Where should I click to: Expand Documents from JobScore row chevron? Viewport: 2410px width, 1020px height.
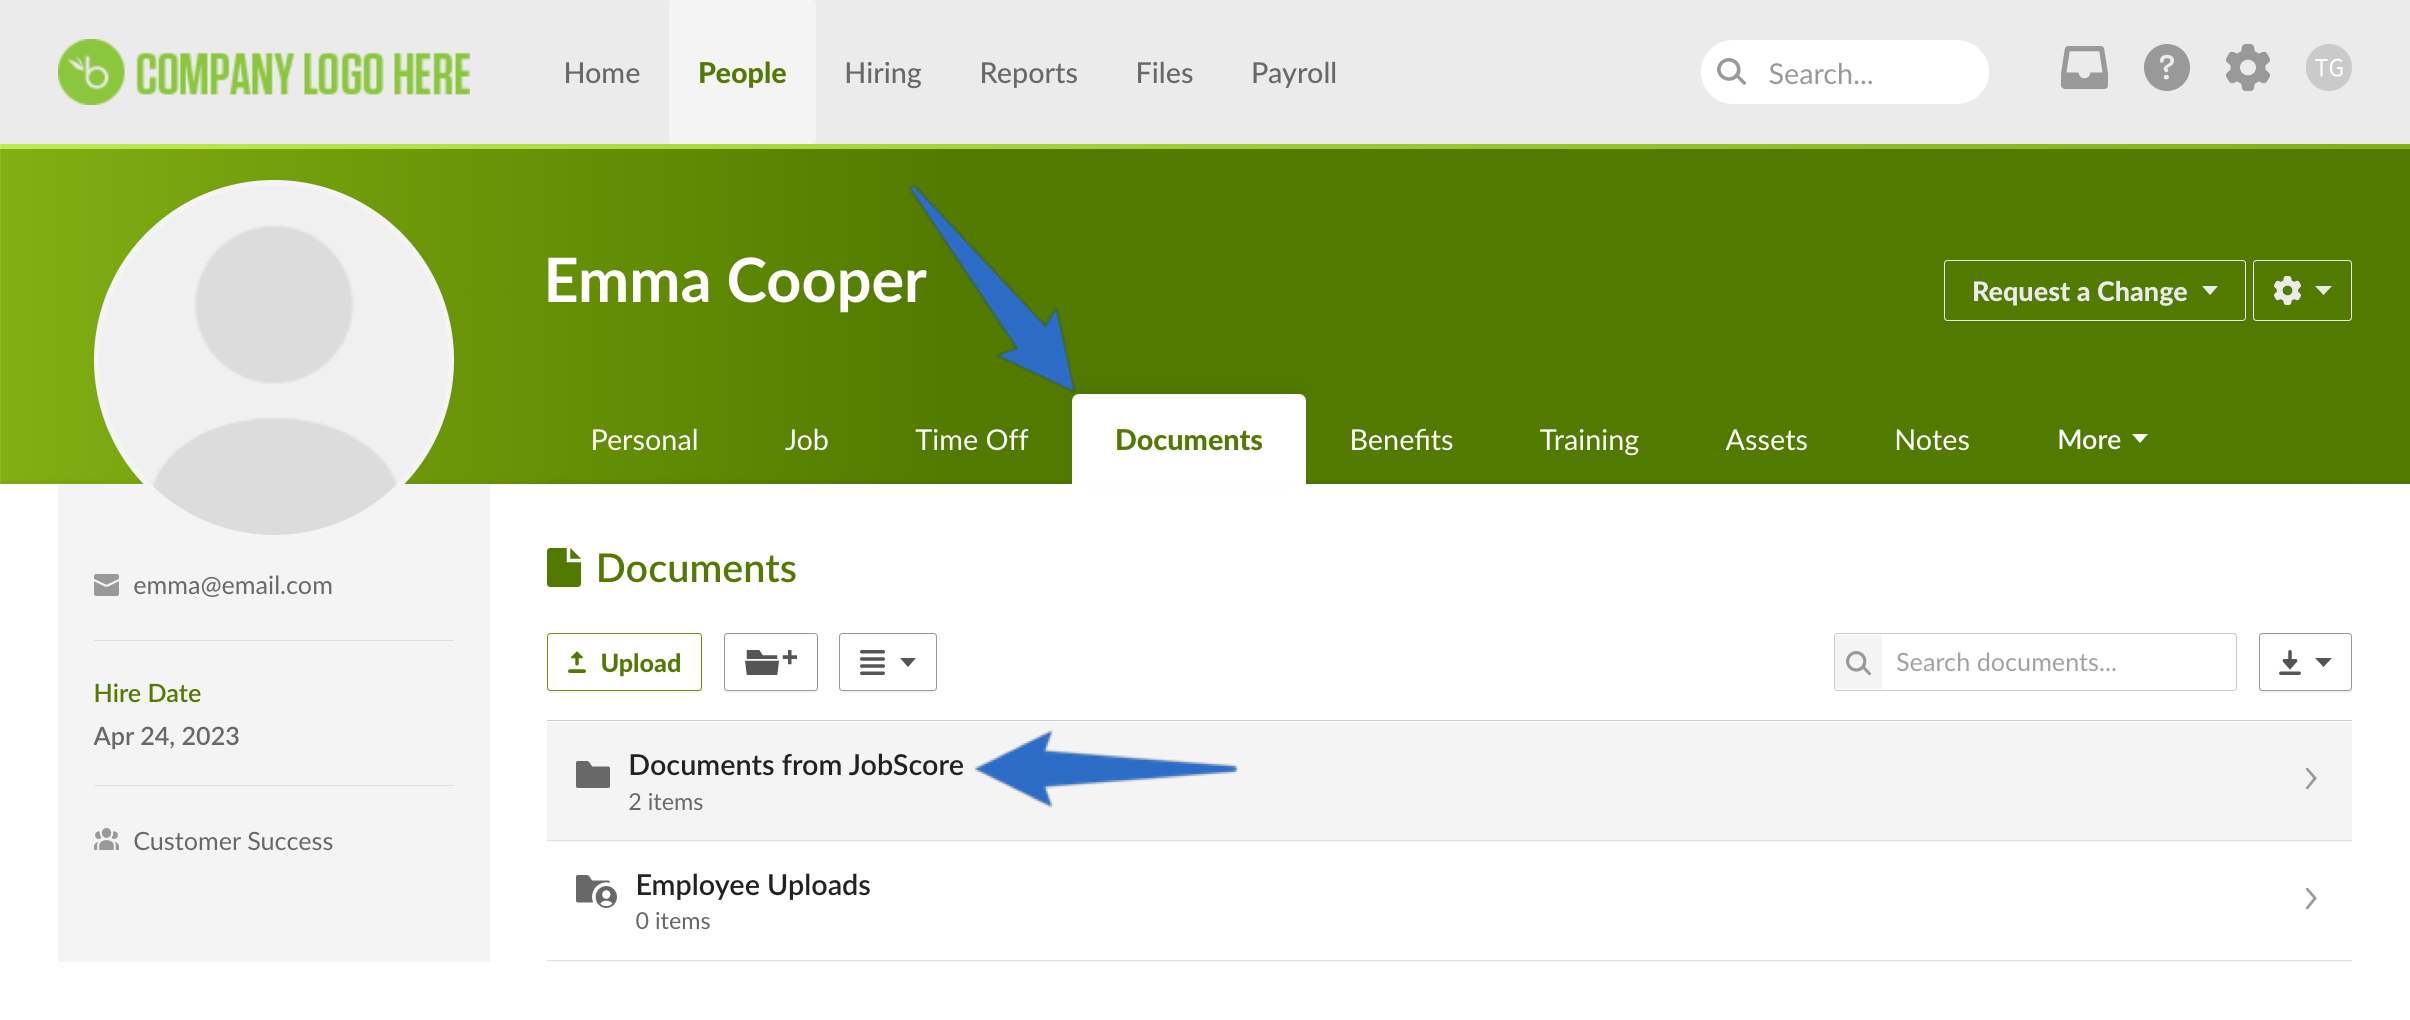click(2311, 779)
